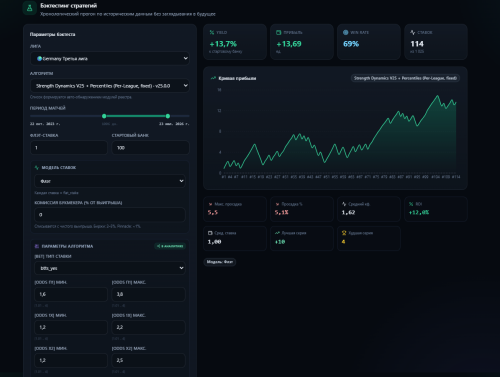Click the Флэт-ставка input field
The width and height of the screenshot is (500, 377).
[69, 147]
